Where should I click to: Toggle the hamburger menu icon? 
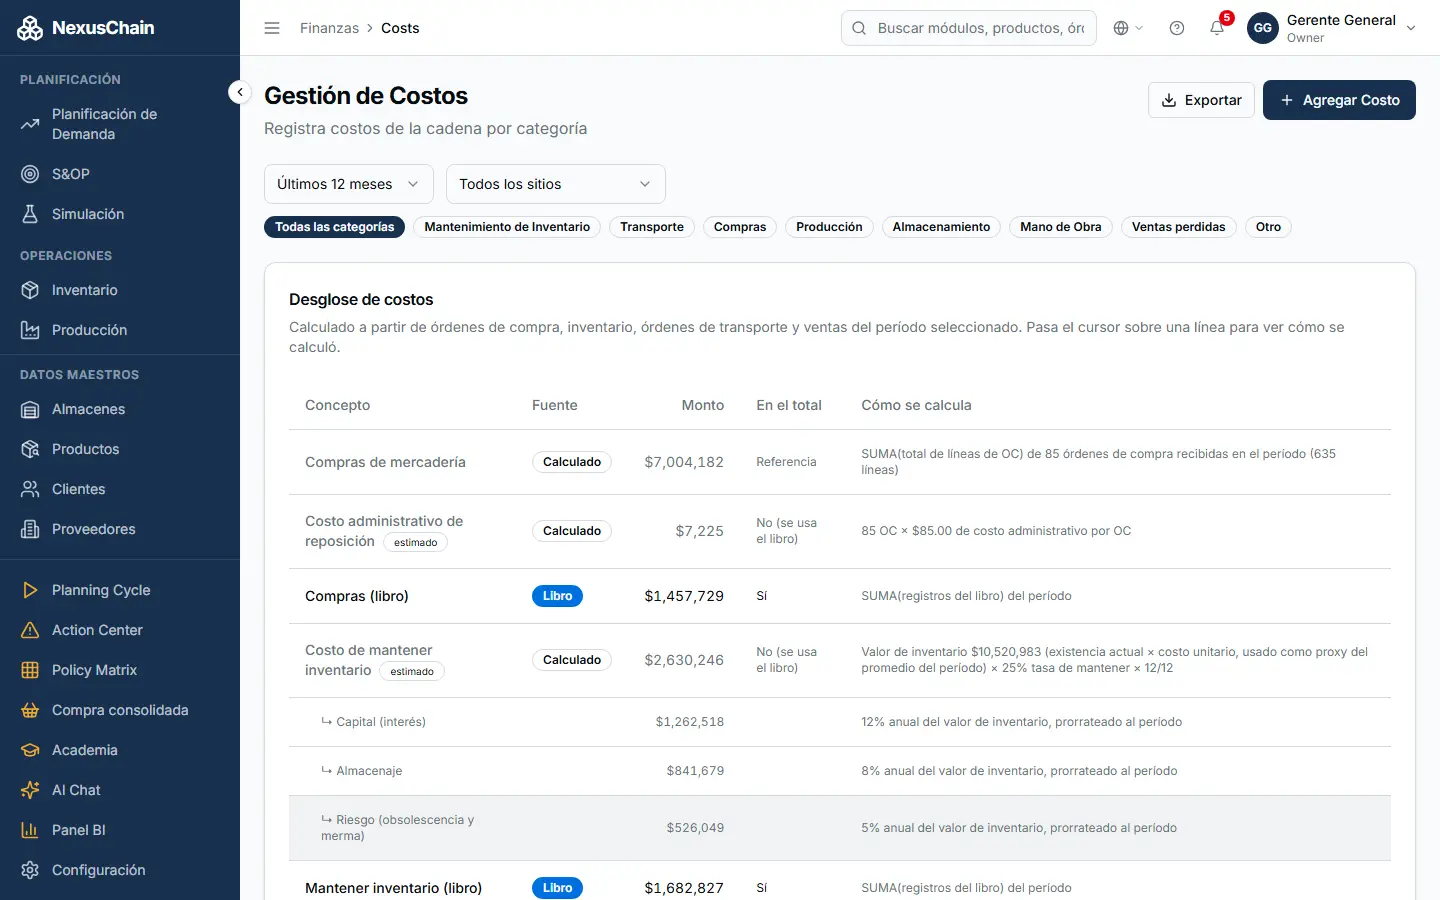pos(272,28)
